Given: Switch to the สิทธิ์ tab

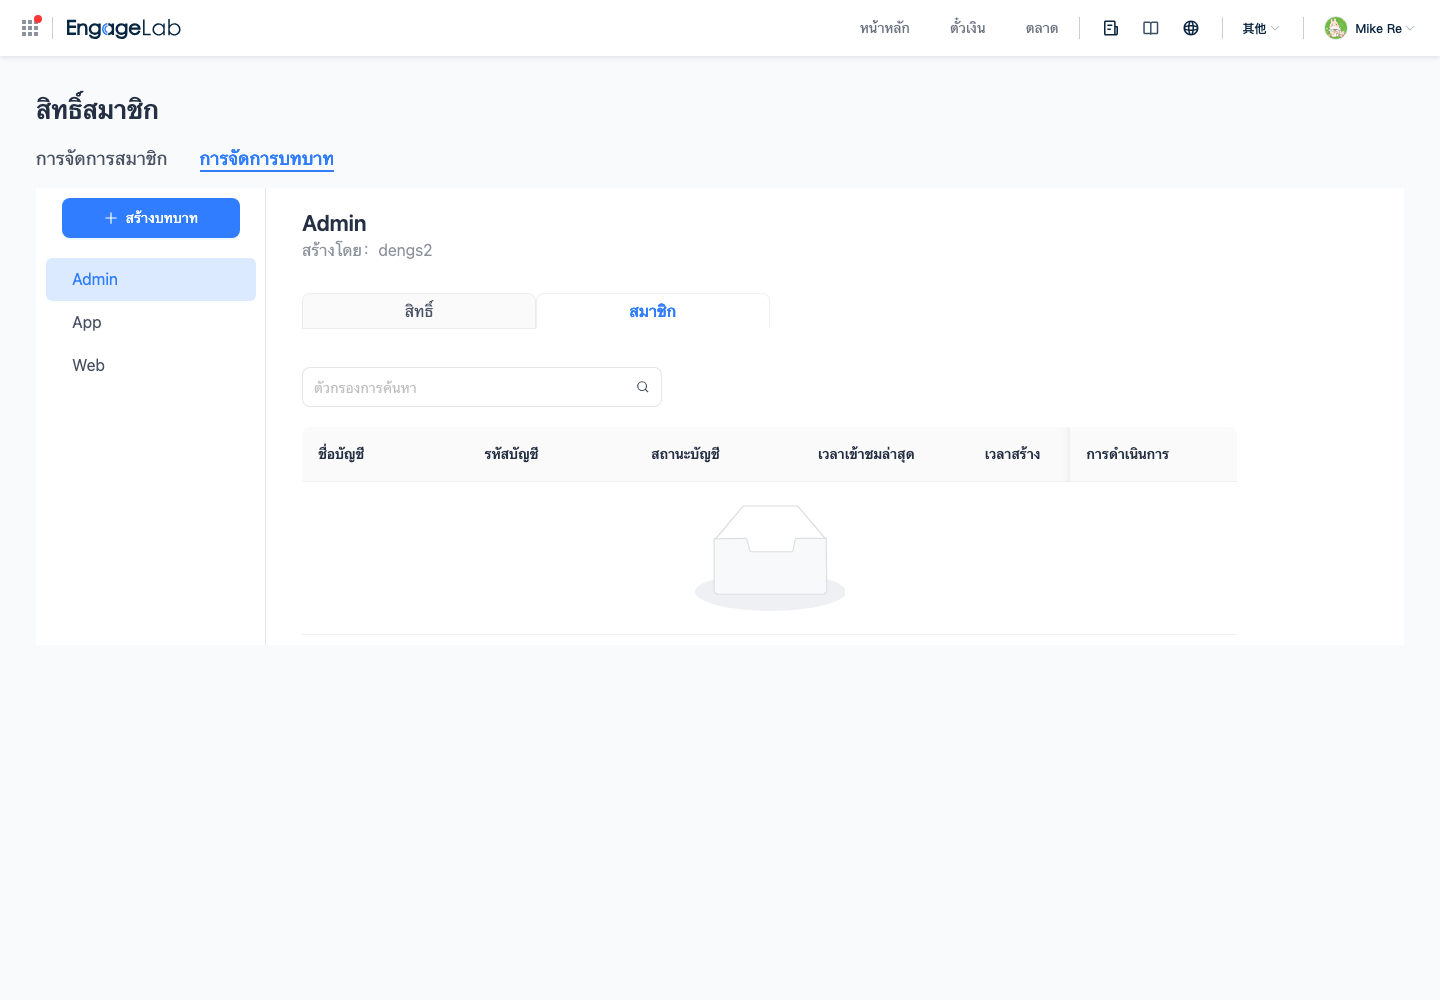Looking at the screenshot, I should coord(419,311).
